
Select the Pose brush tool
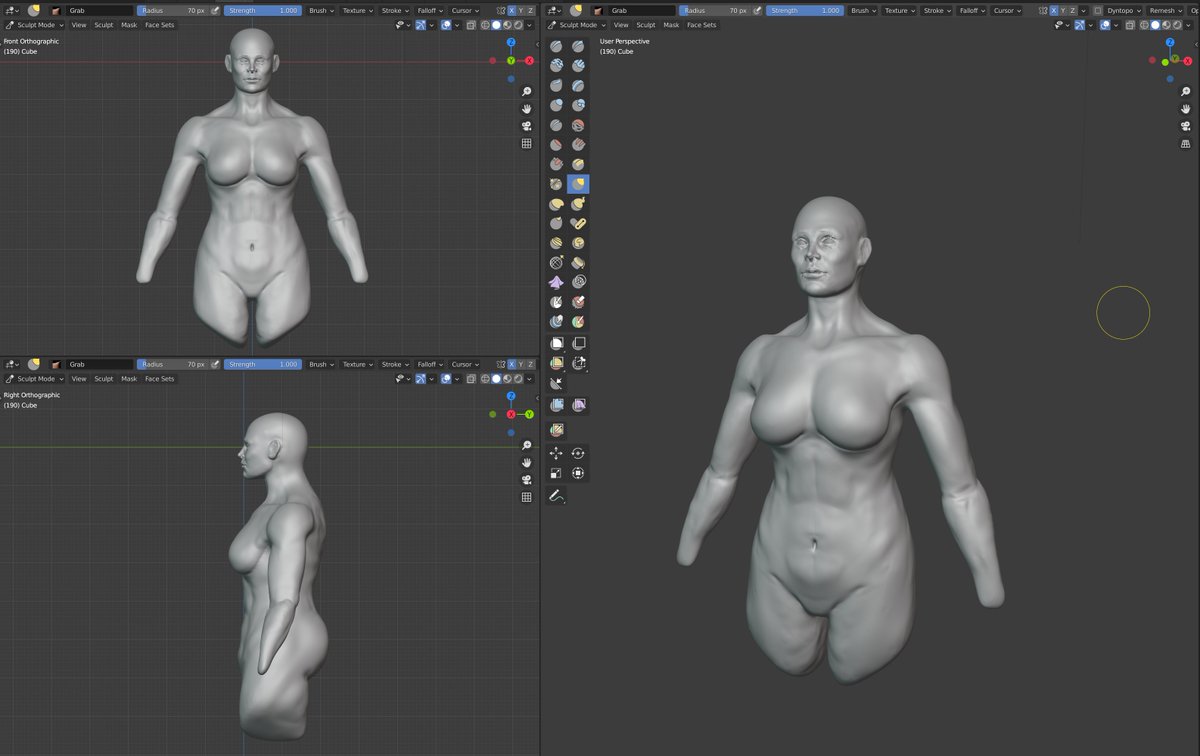(578, 223)
